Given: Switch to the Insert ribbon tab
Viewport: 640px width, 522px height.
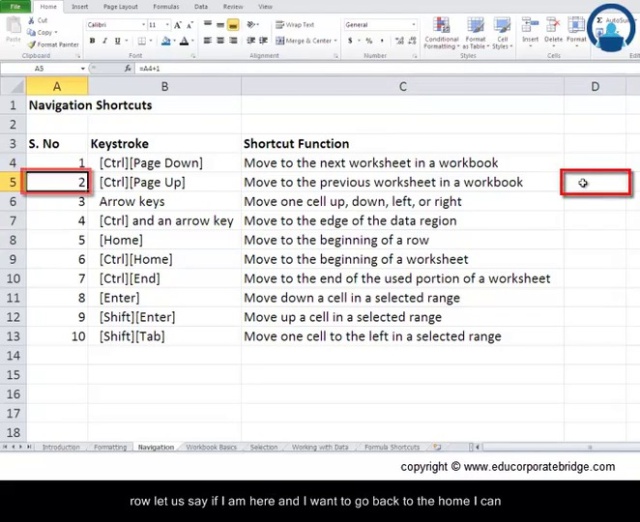Looking at the screenshot, I should click(x=80, y=7).
